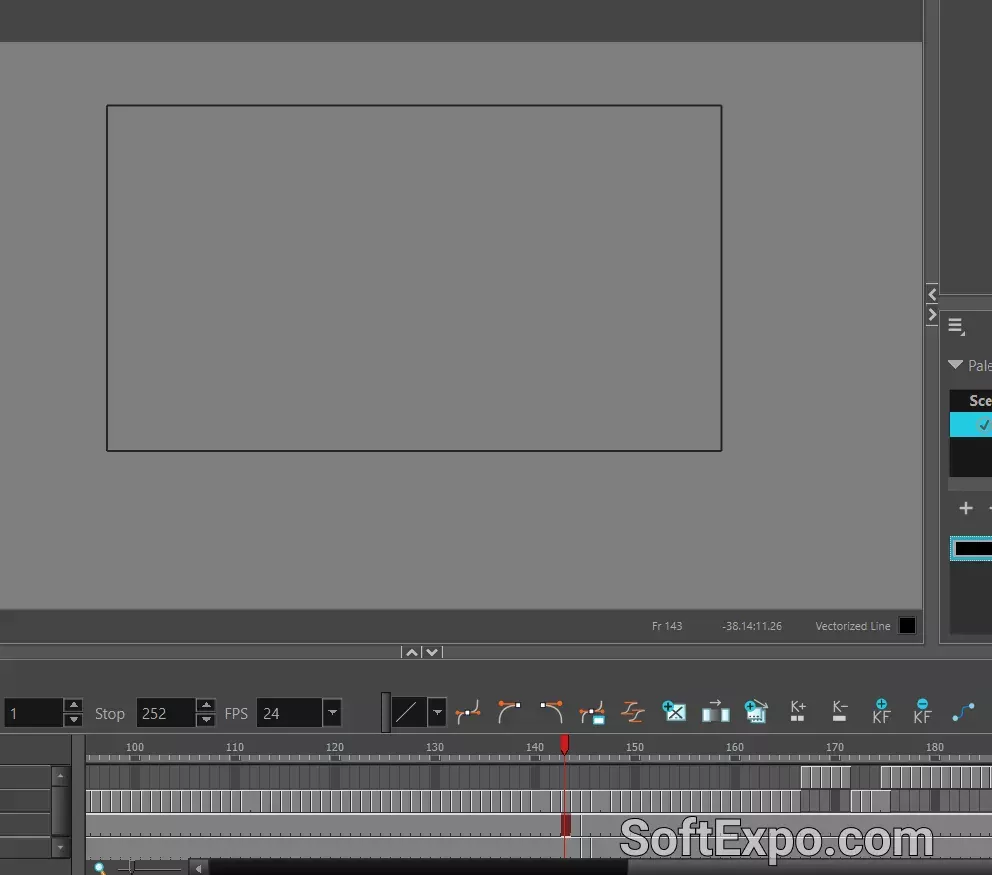Image resolution: width=992 pixels, height=875 pixels.
Task: Select the stop-motion stepped keyframe icon
Action: 633,711
